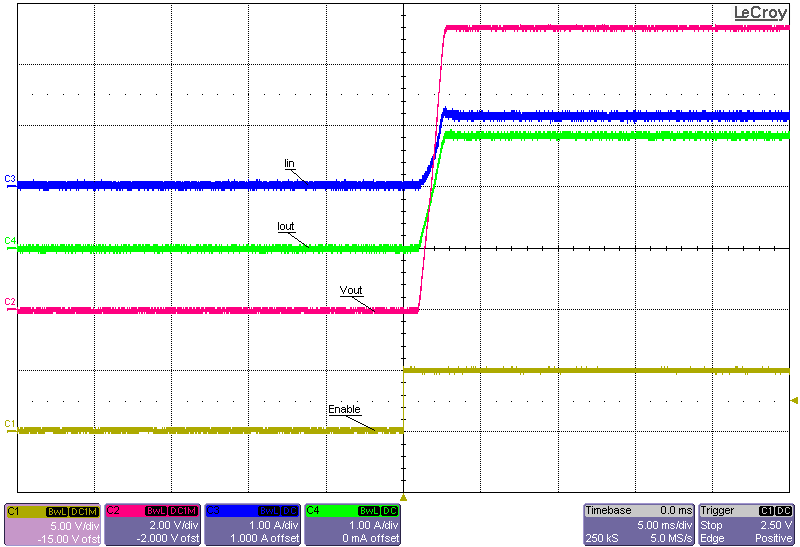Click the C1 ground level marker
Screen dimensions: 800x547
tap(10, 425)
